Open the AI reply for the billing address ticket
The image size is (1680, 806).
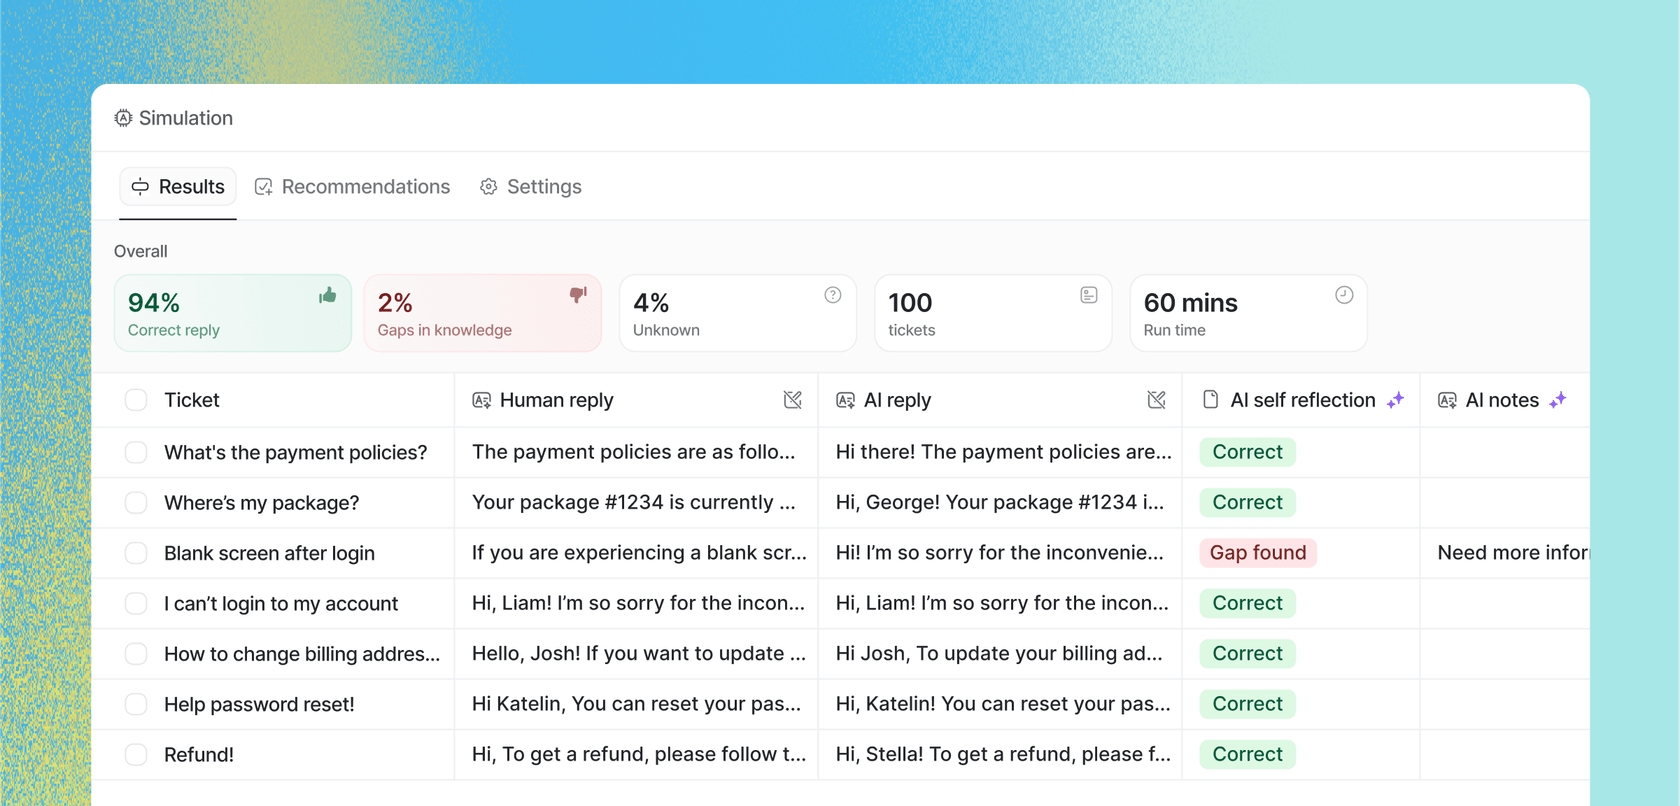tap(998, 654)
